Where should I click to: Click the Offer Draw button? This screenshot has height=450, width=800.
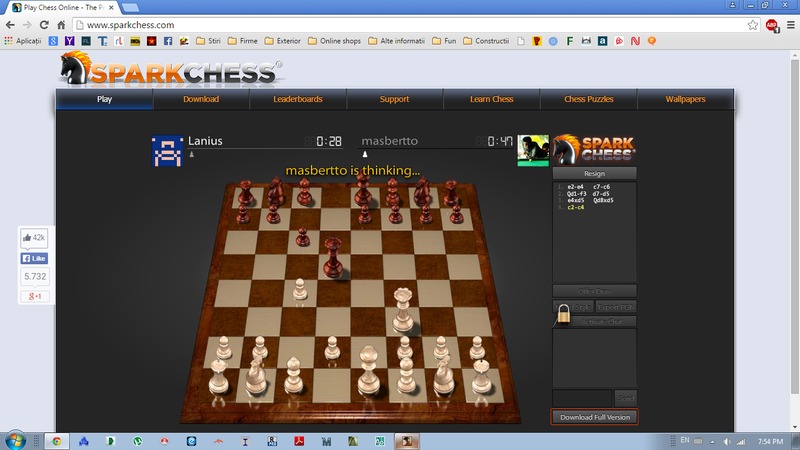click(x=594, y=291)
